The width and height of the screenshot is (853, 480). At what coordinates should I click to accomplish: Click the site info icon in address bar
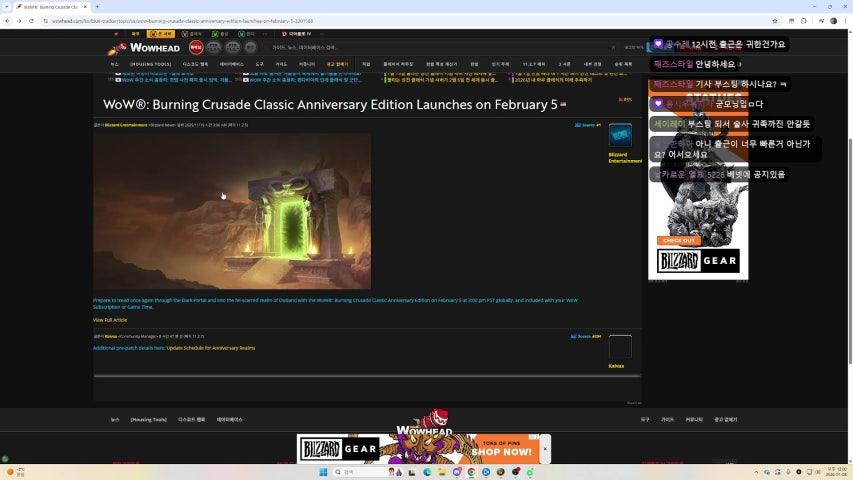pyautogui.click(x=46, y=21)
